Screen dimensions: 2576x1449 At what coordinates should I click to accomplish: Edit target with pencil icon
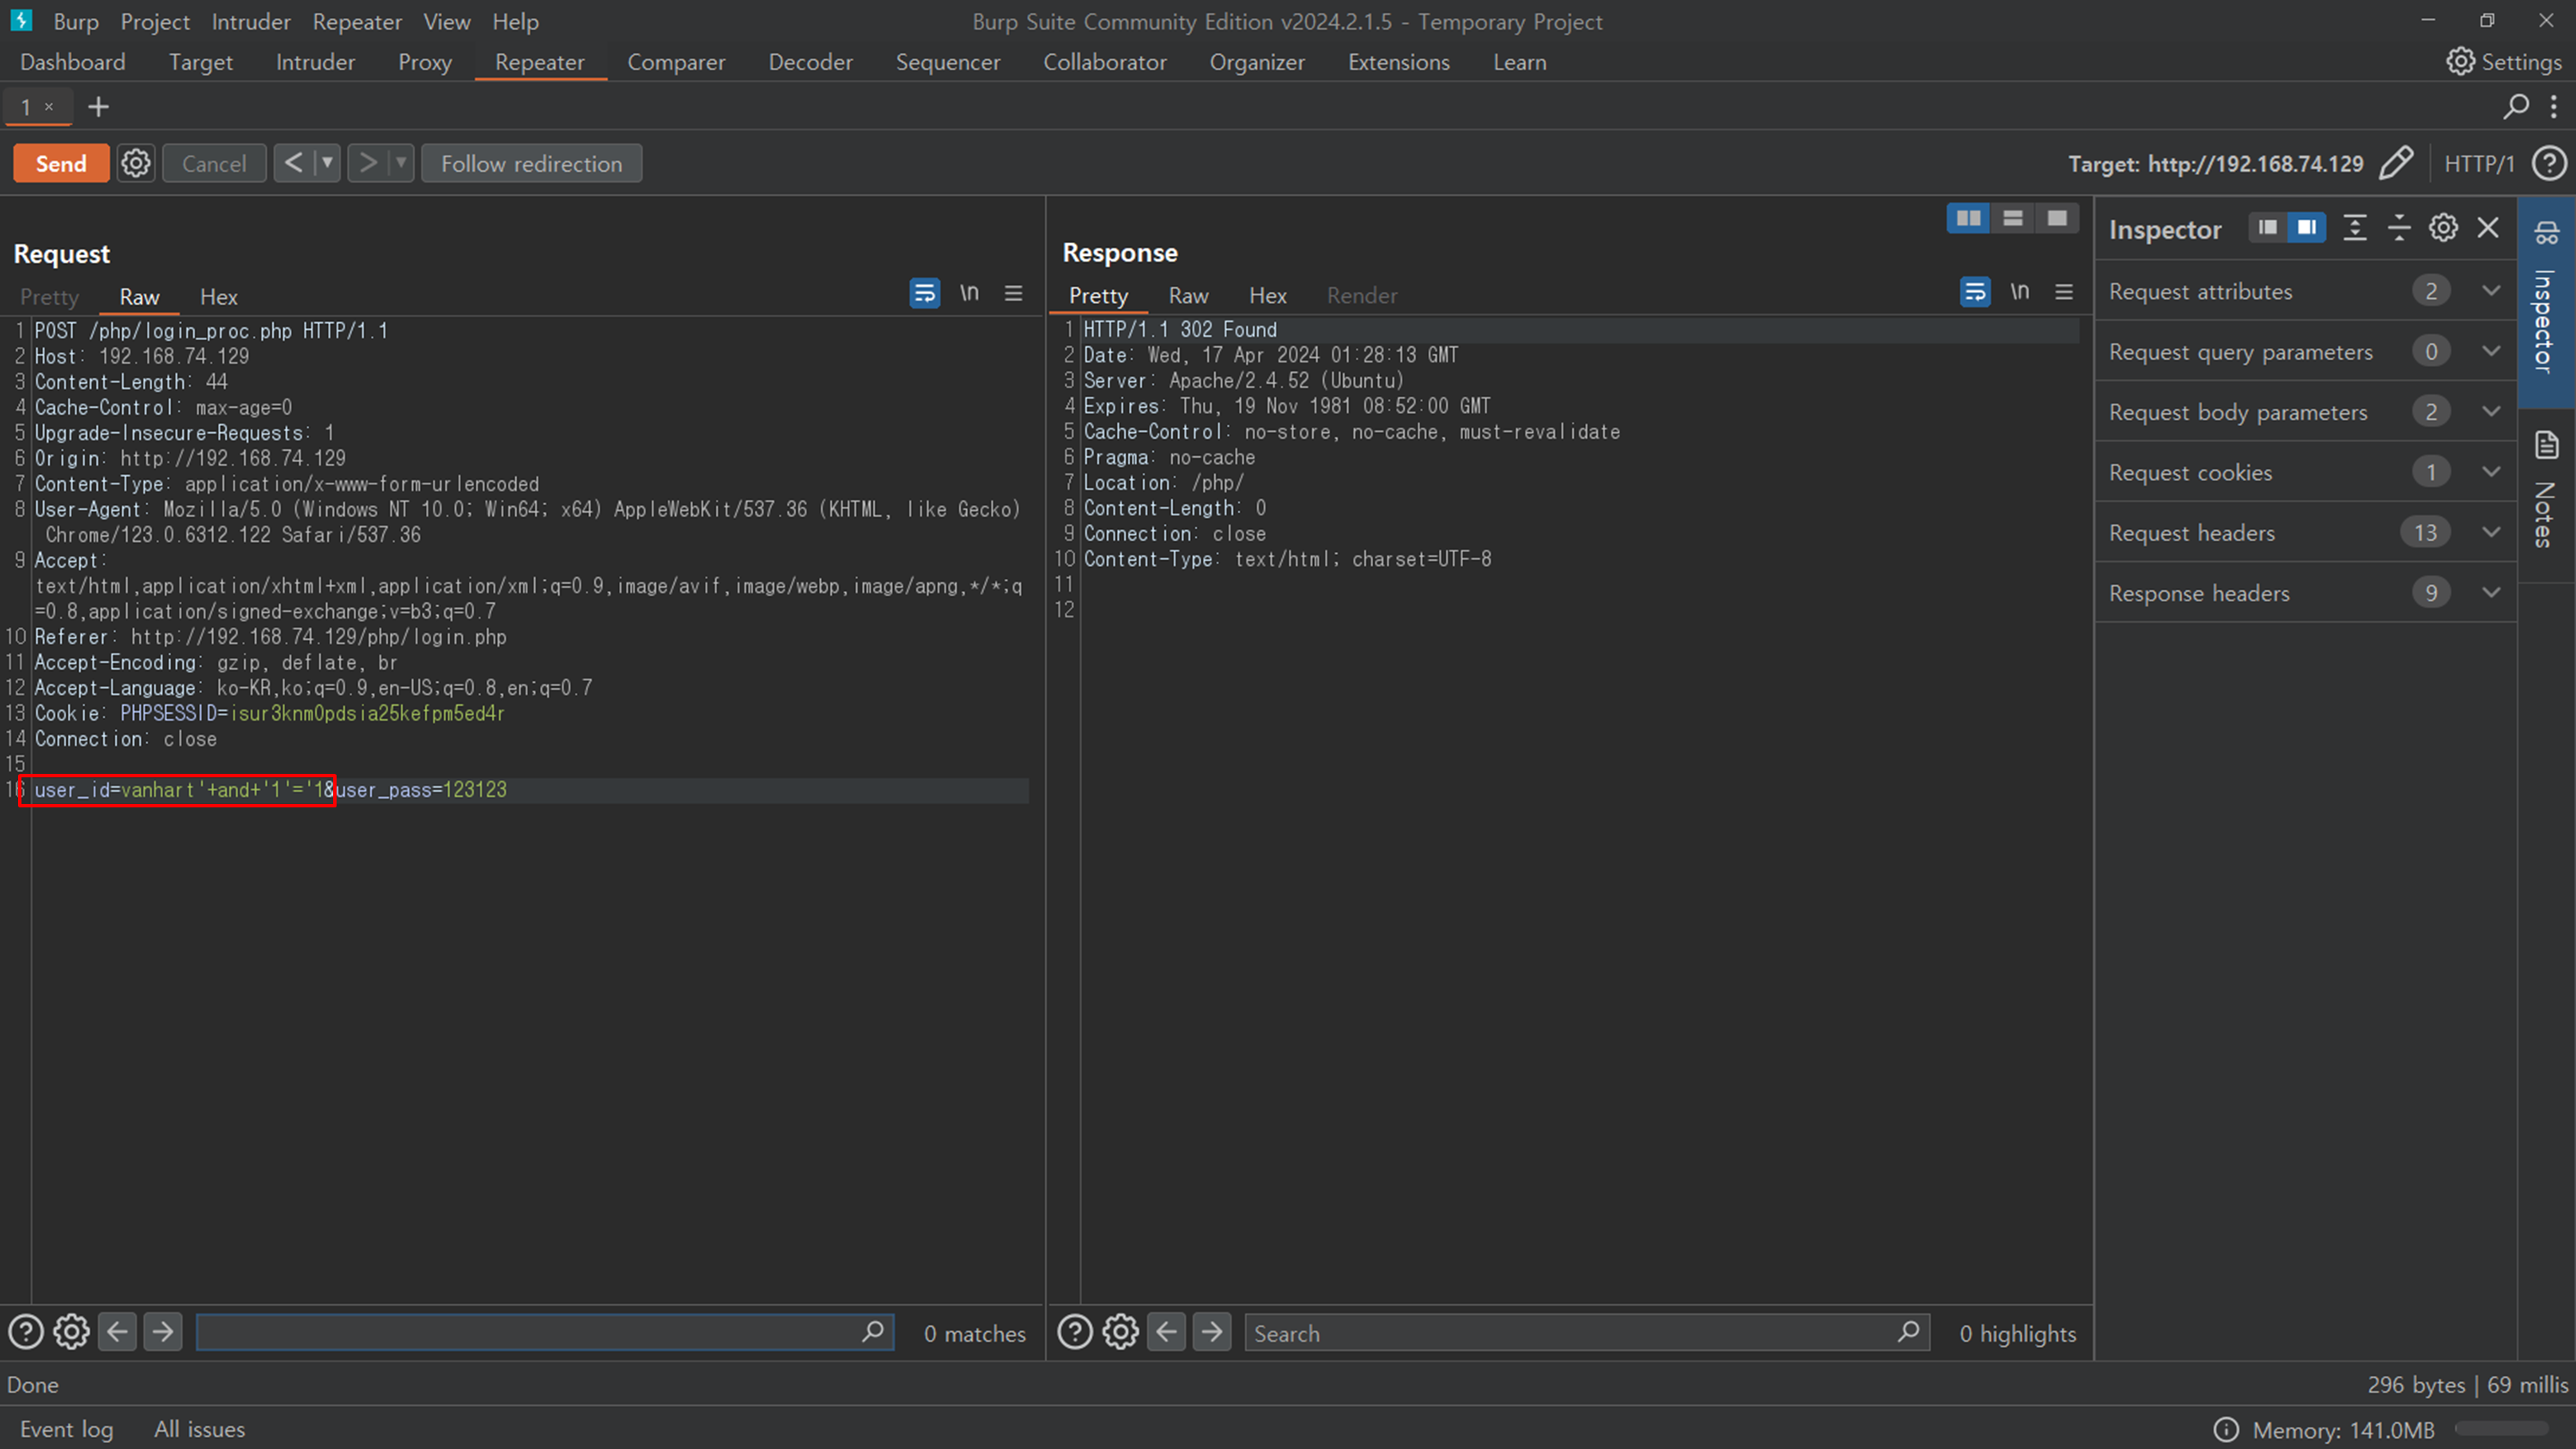2396,163
